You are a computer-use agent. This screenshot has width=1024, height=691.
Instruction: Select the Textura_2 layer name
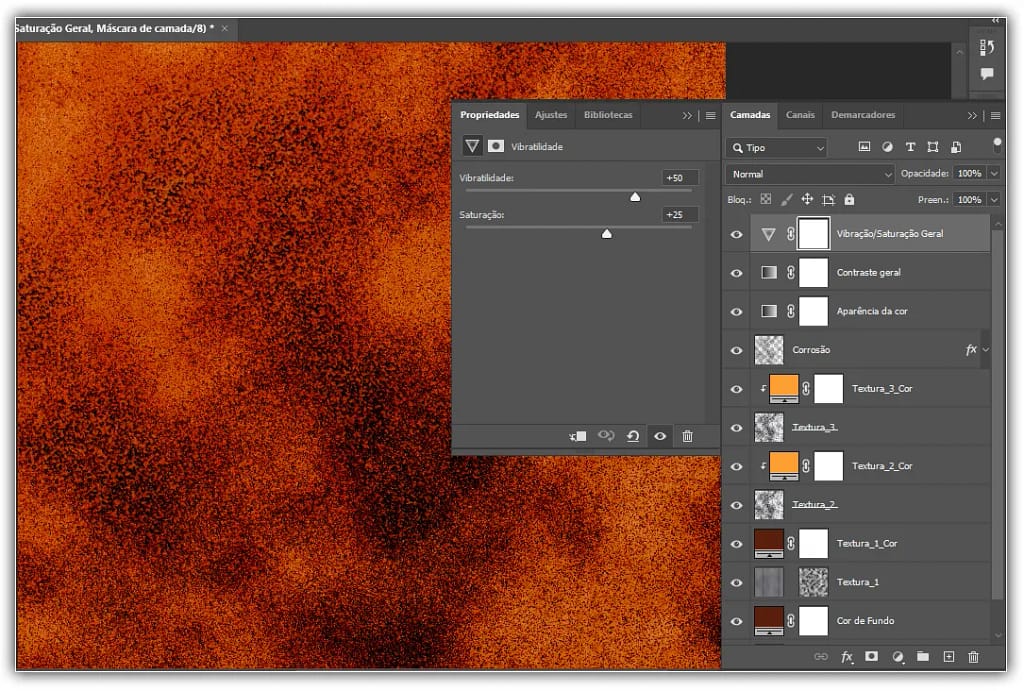pyautogui.click(x=814, y=504)
